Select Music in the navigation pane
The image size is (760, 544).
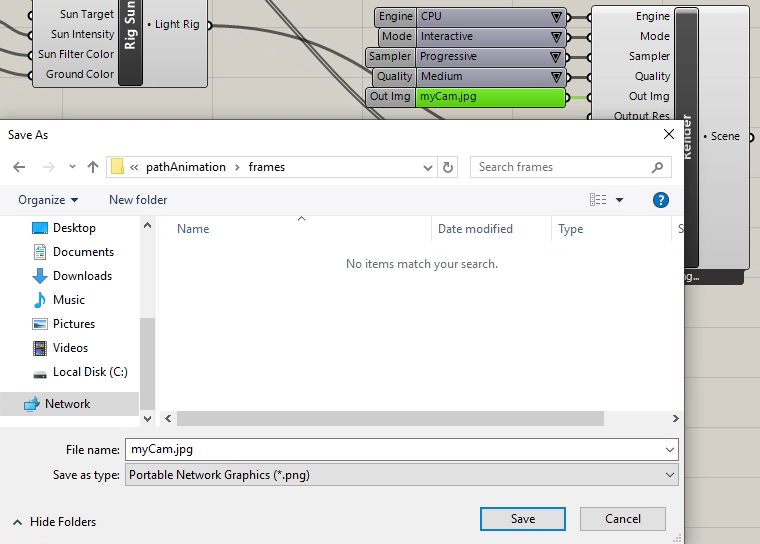pyautogui.click(x=69, y=300)
